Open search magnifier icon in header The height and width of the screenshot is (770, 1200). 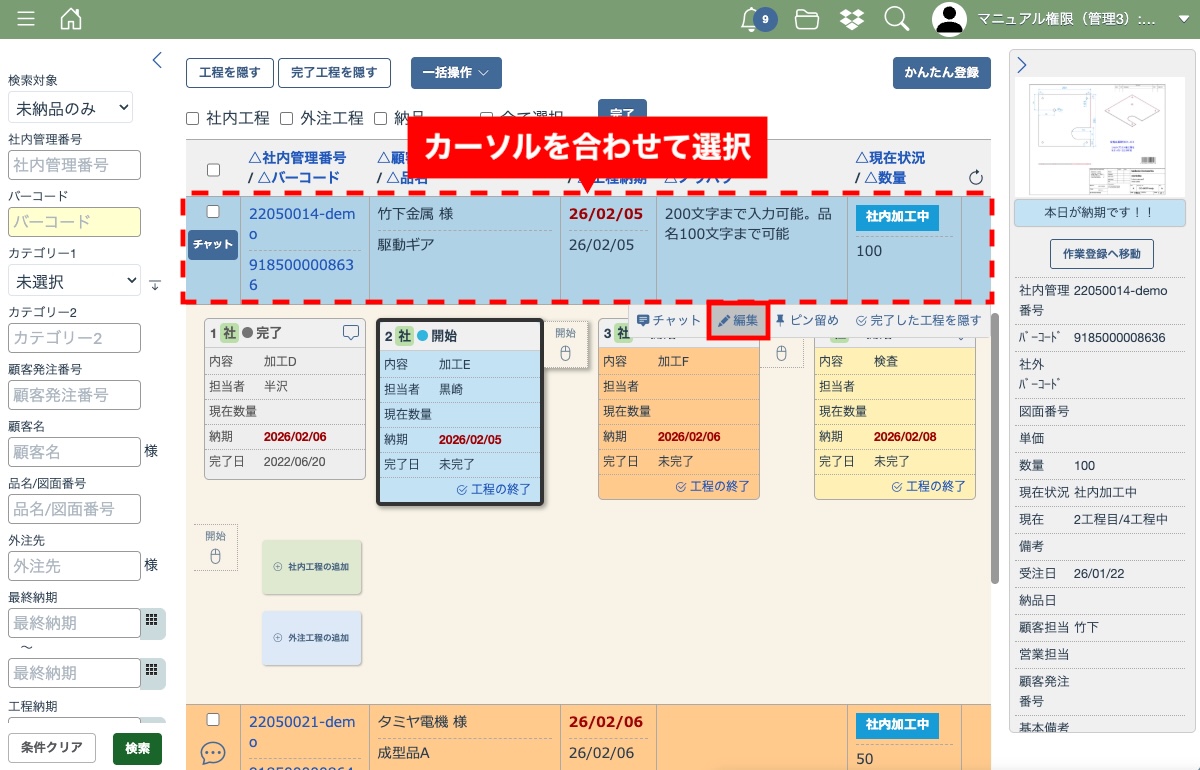[897, 19]
